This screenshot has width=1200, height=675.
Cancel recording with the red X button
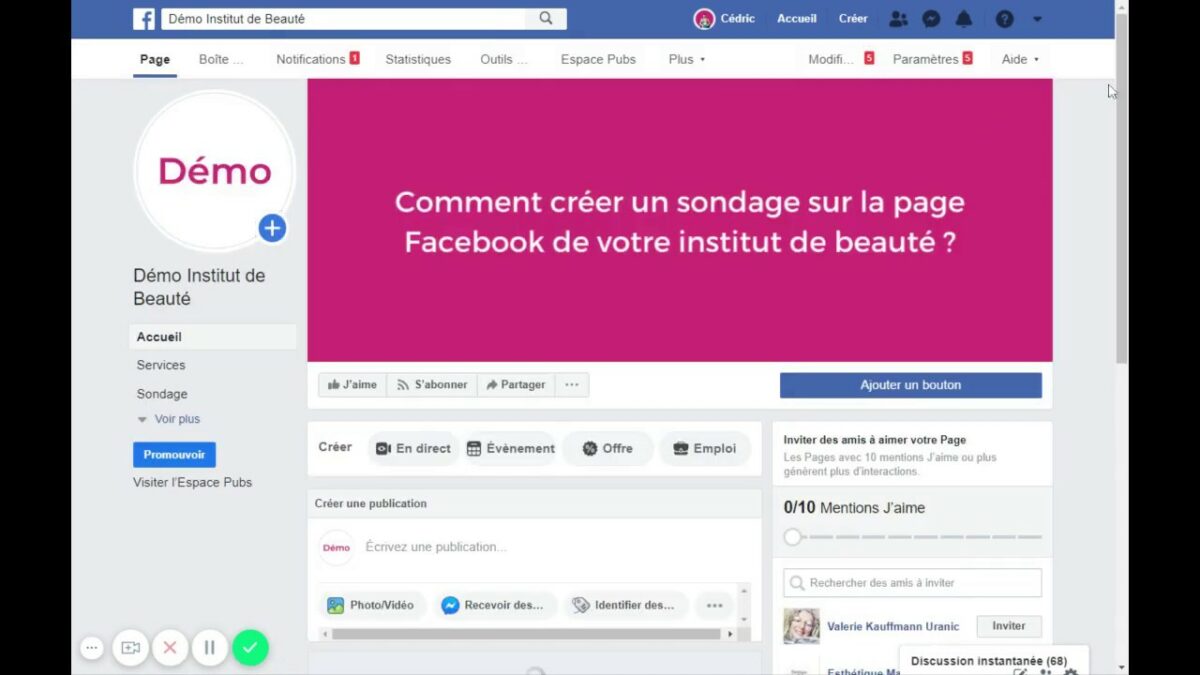click(x=169, y=648)
